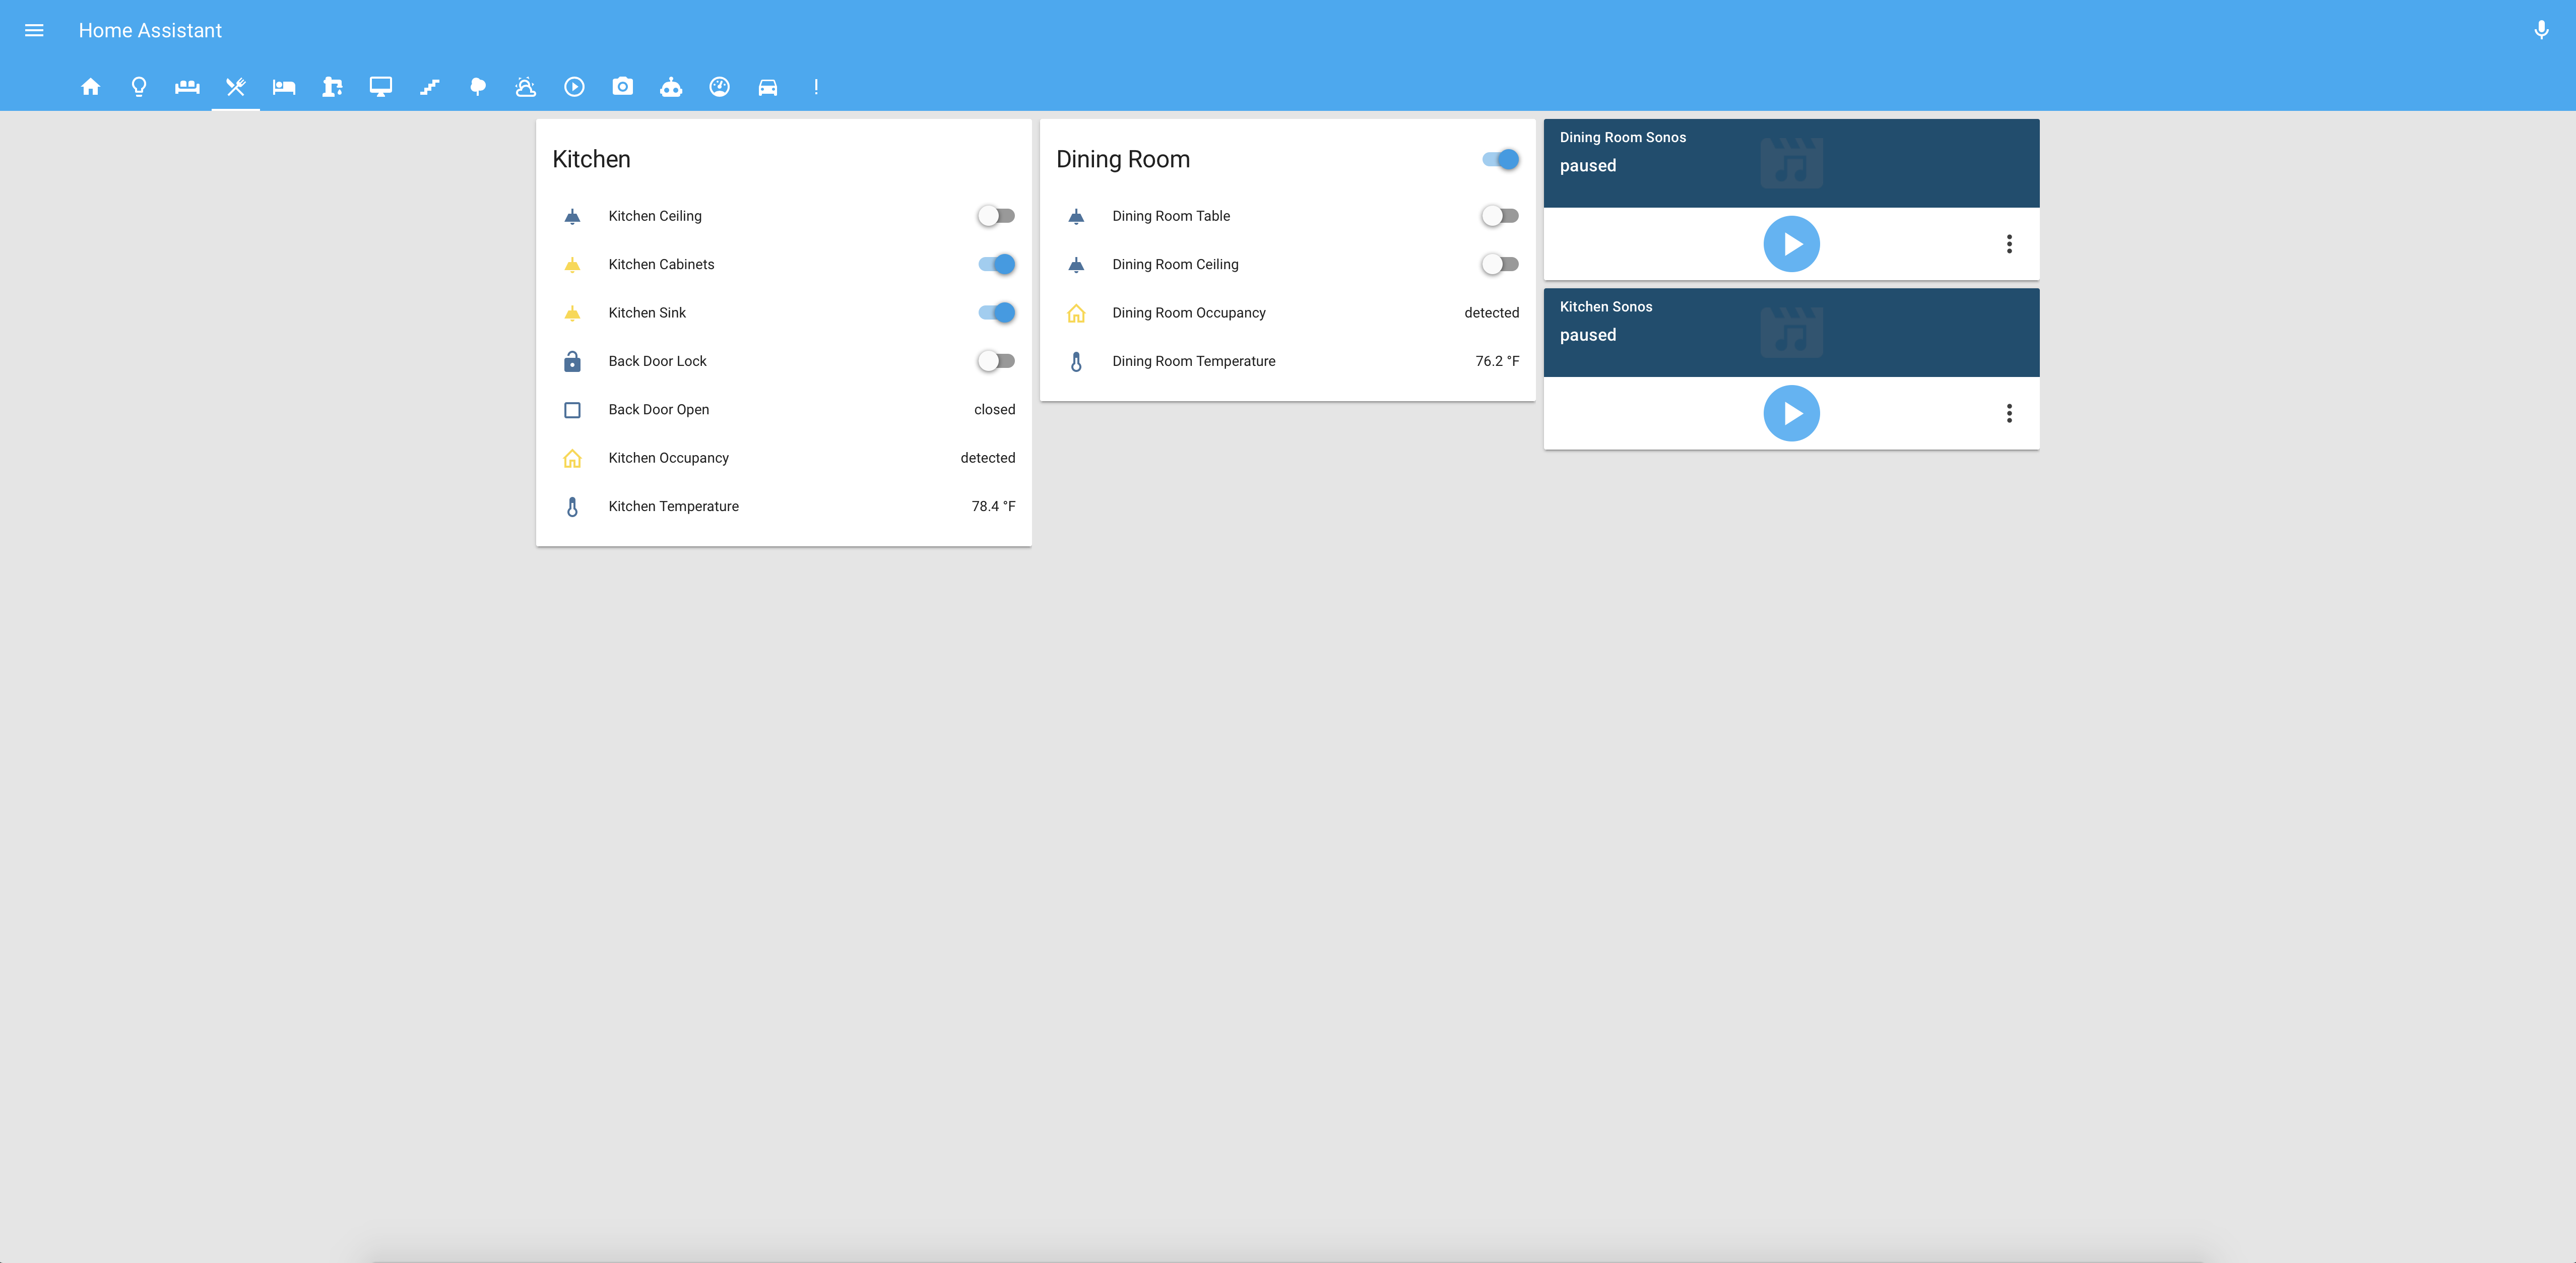Switch to the bed bedroom tab
The height and width of the screenshot is (1263, 2576).
tap(284, 87)
